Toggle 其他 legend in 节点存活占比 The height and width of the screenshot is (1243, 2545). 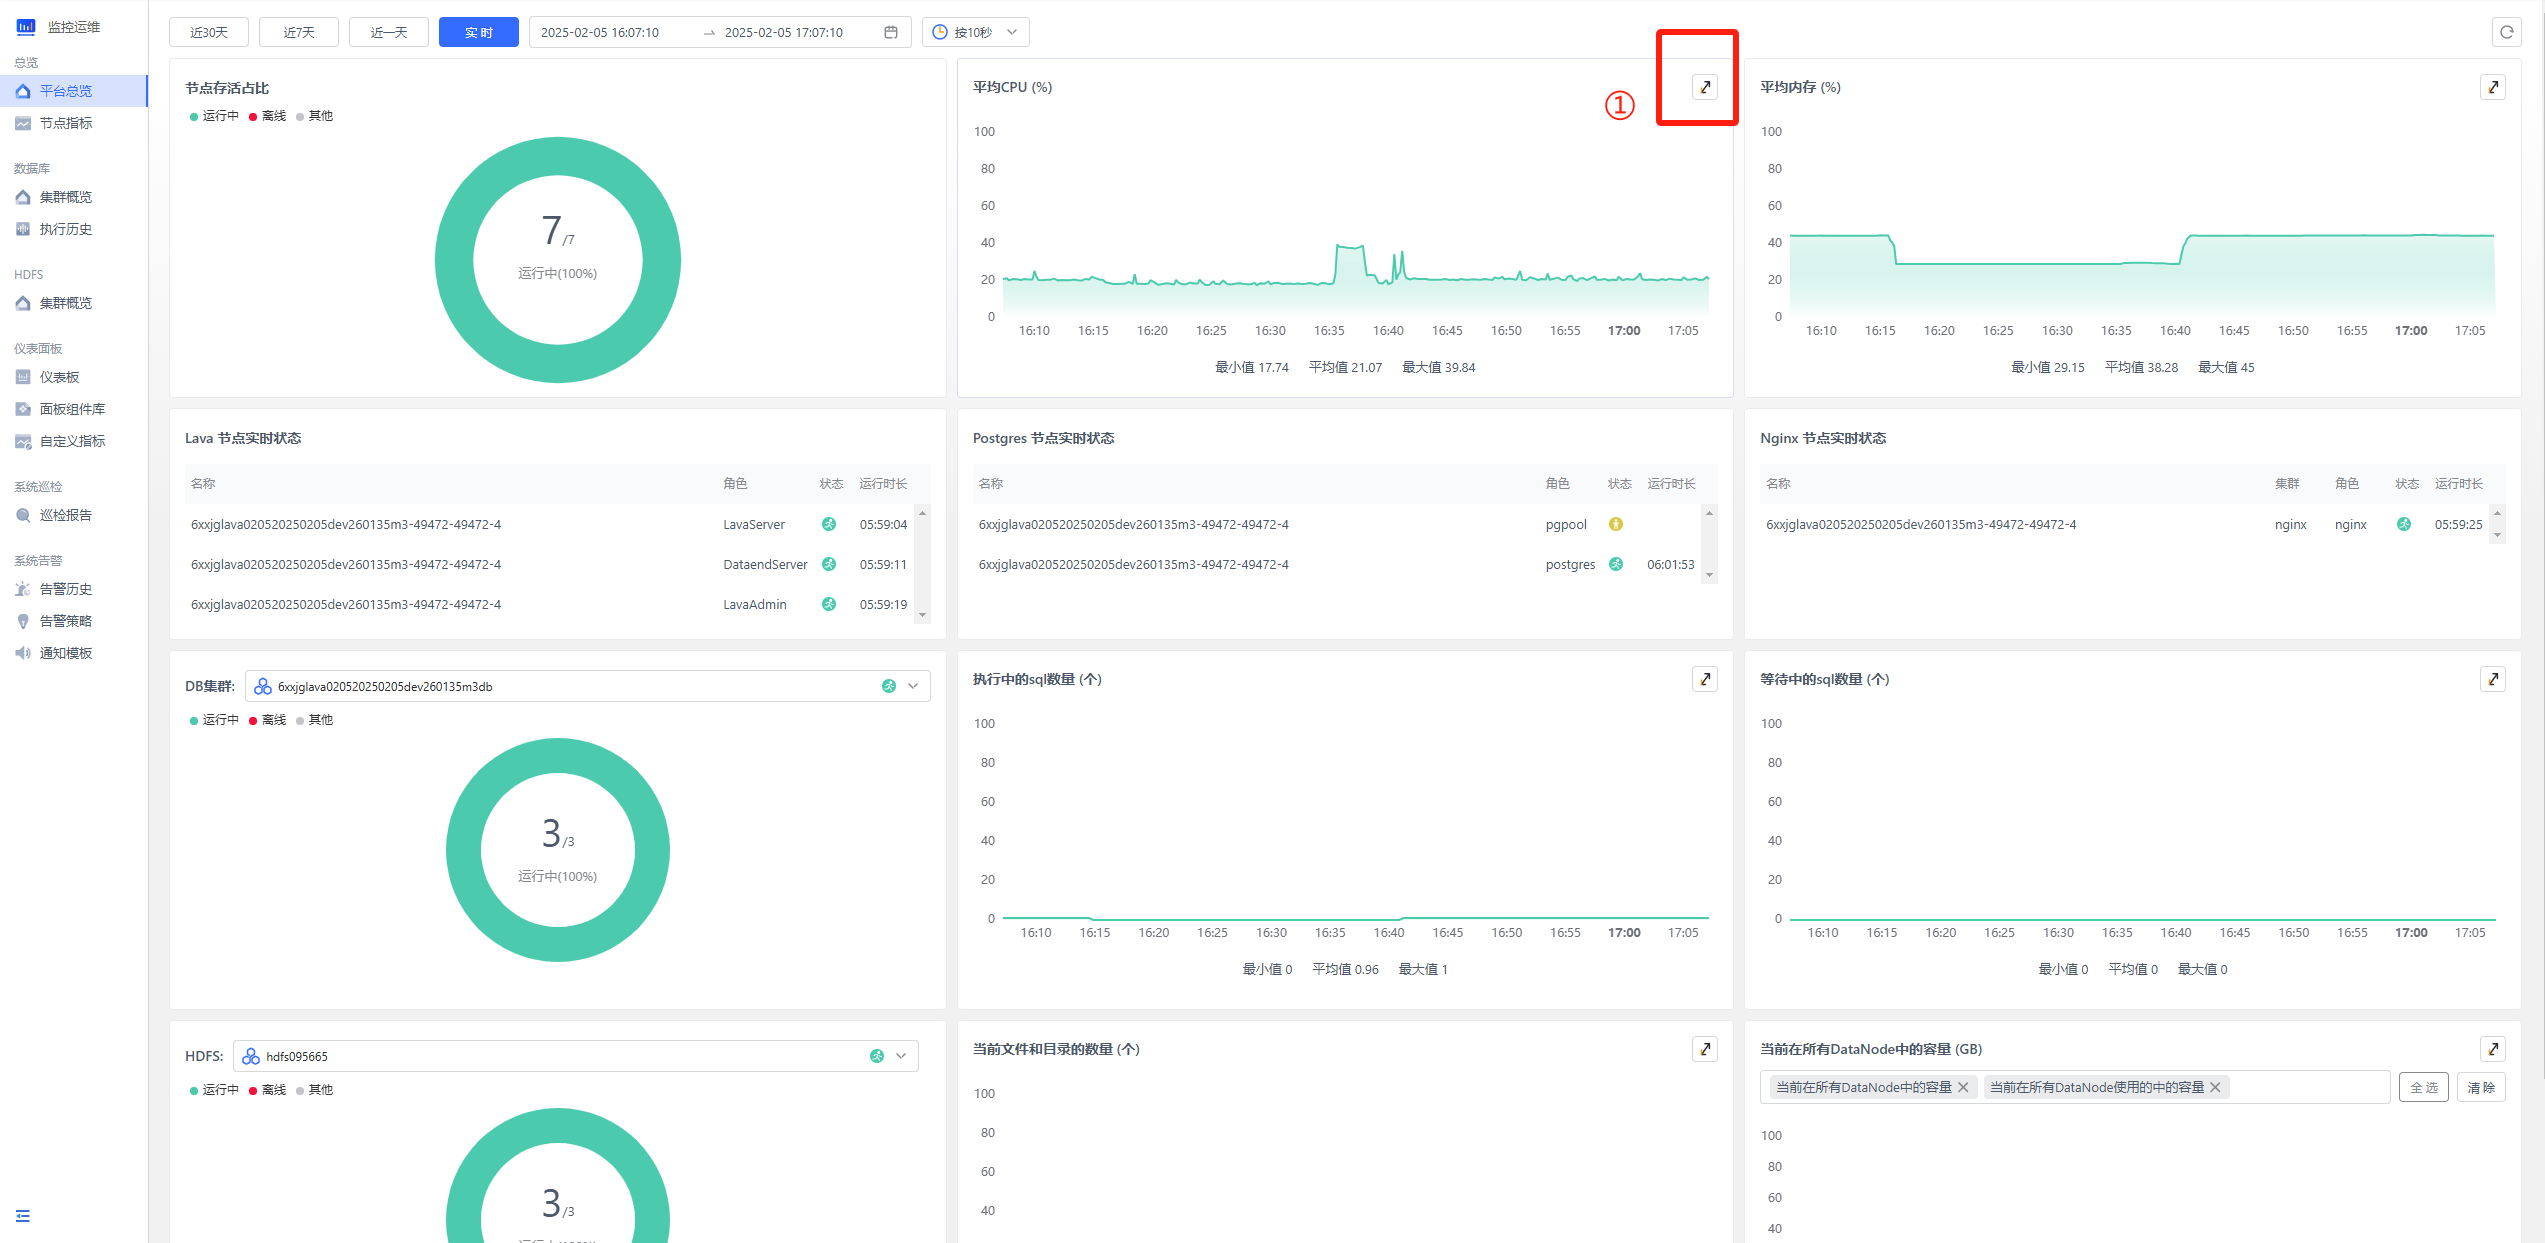pos(314,116)
